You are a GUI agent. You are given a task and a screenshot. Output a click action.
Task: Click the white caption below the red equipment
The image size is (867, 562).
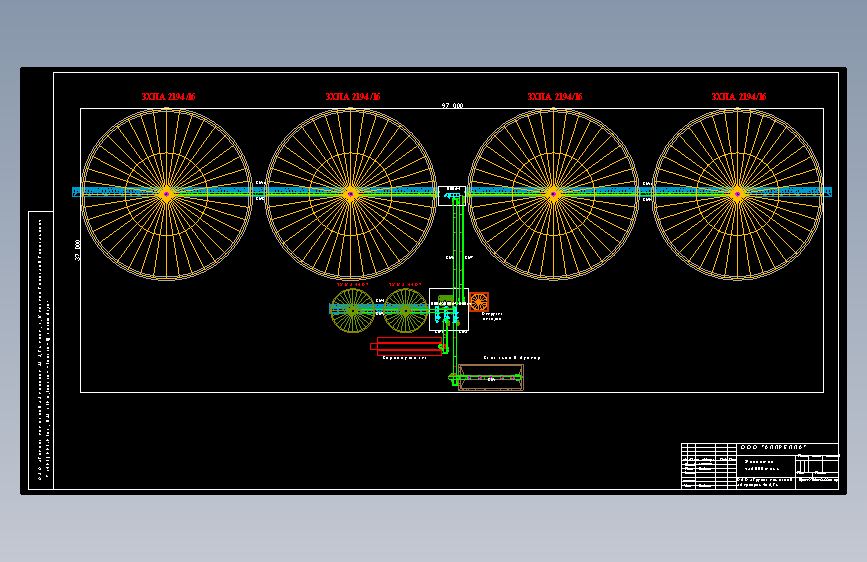coord(405,358)
